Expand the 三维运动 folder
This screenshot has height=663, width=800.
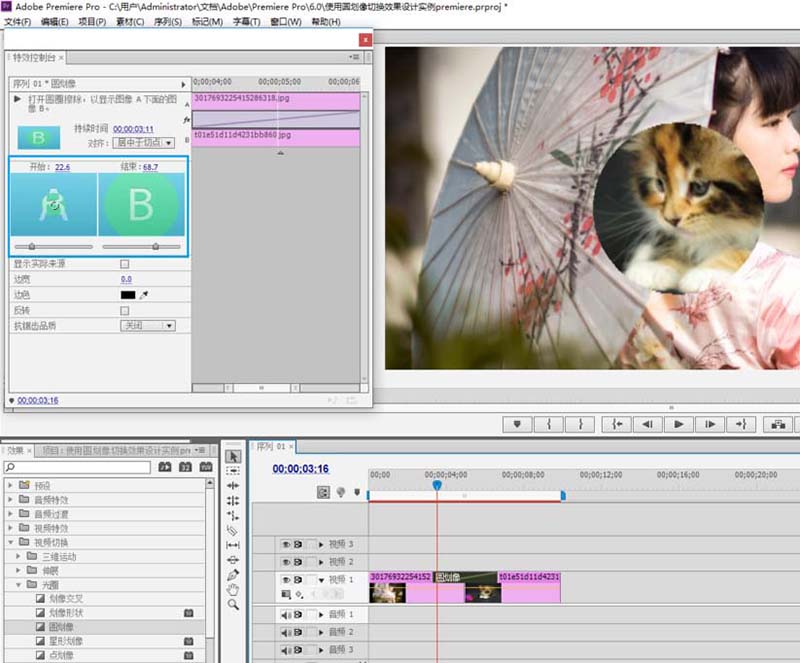[18, 556]
